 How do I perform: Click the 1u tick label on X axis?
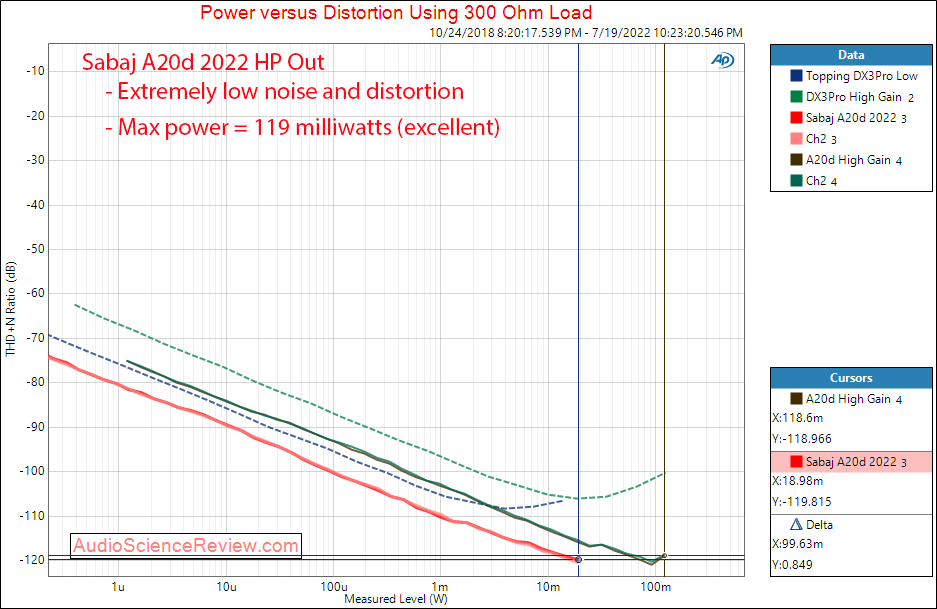point(118,587)
